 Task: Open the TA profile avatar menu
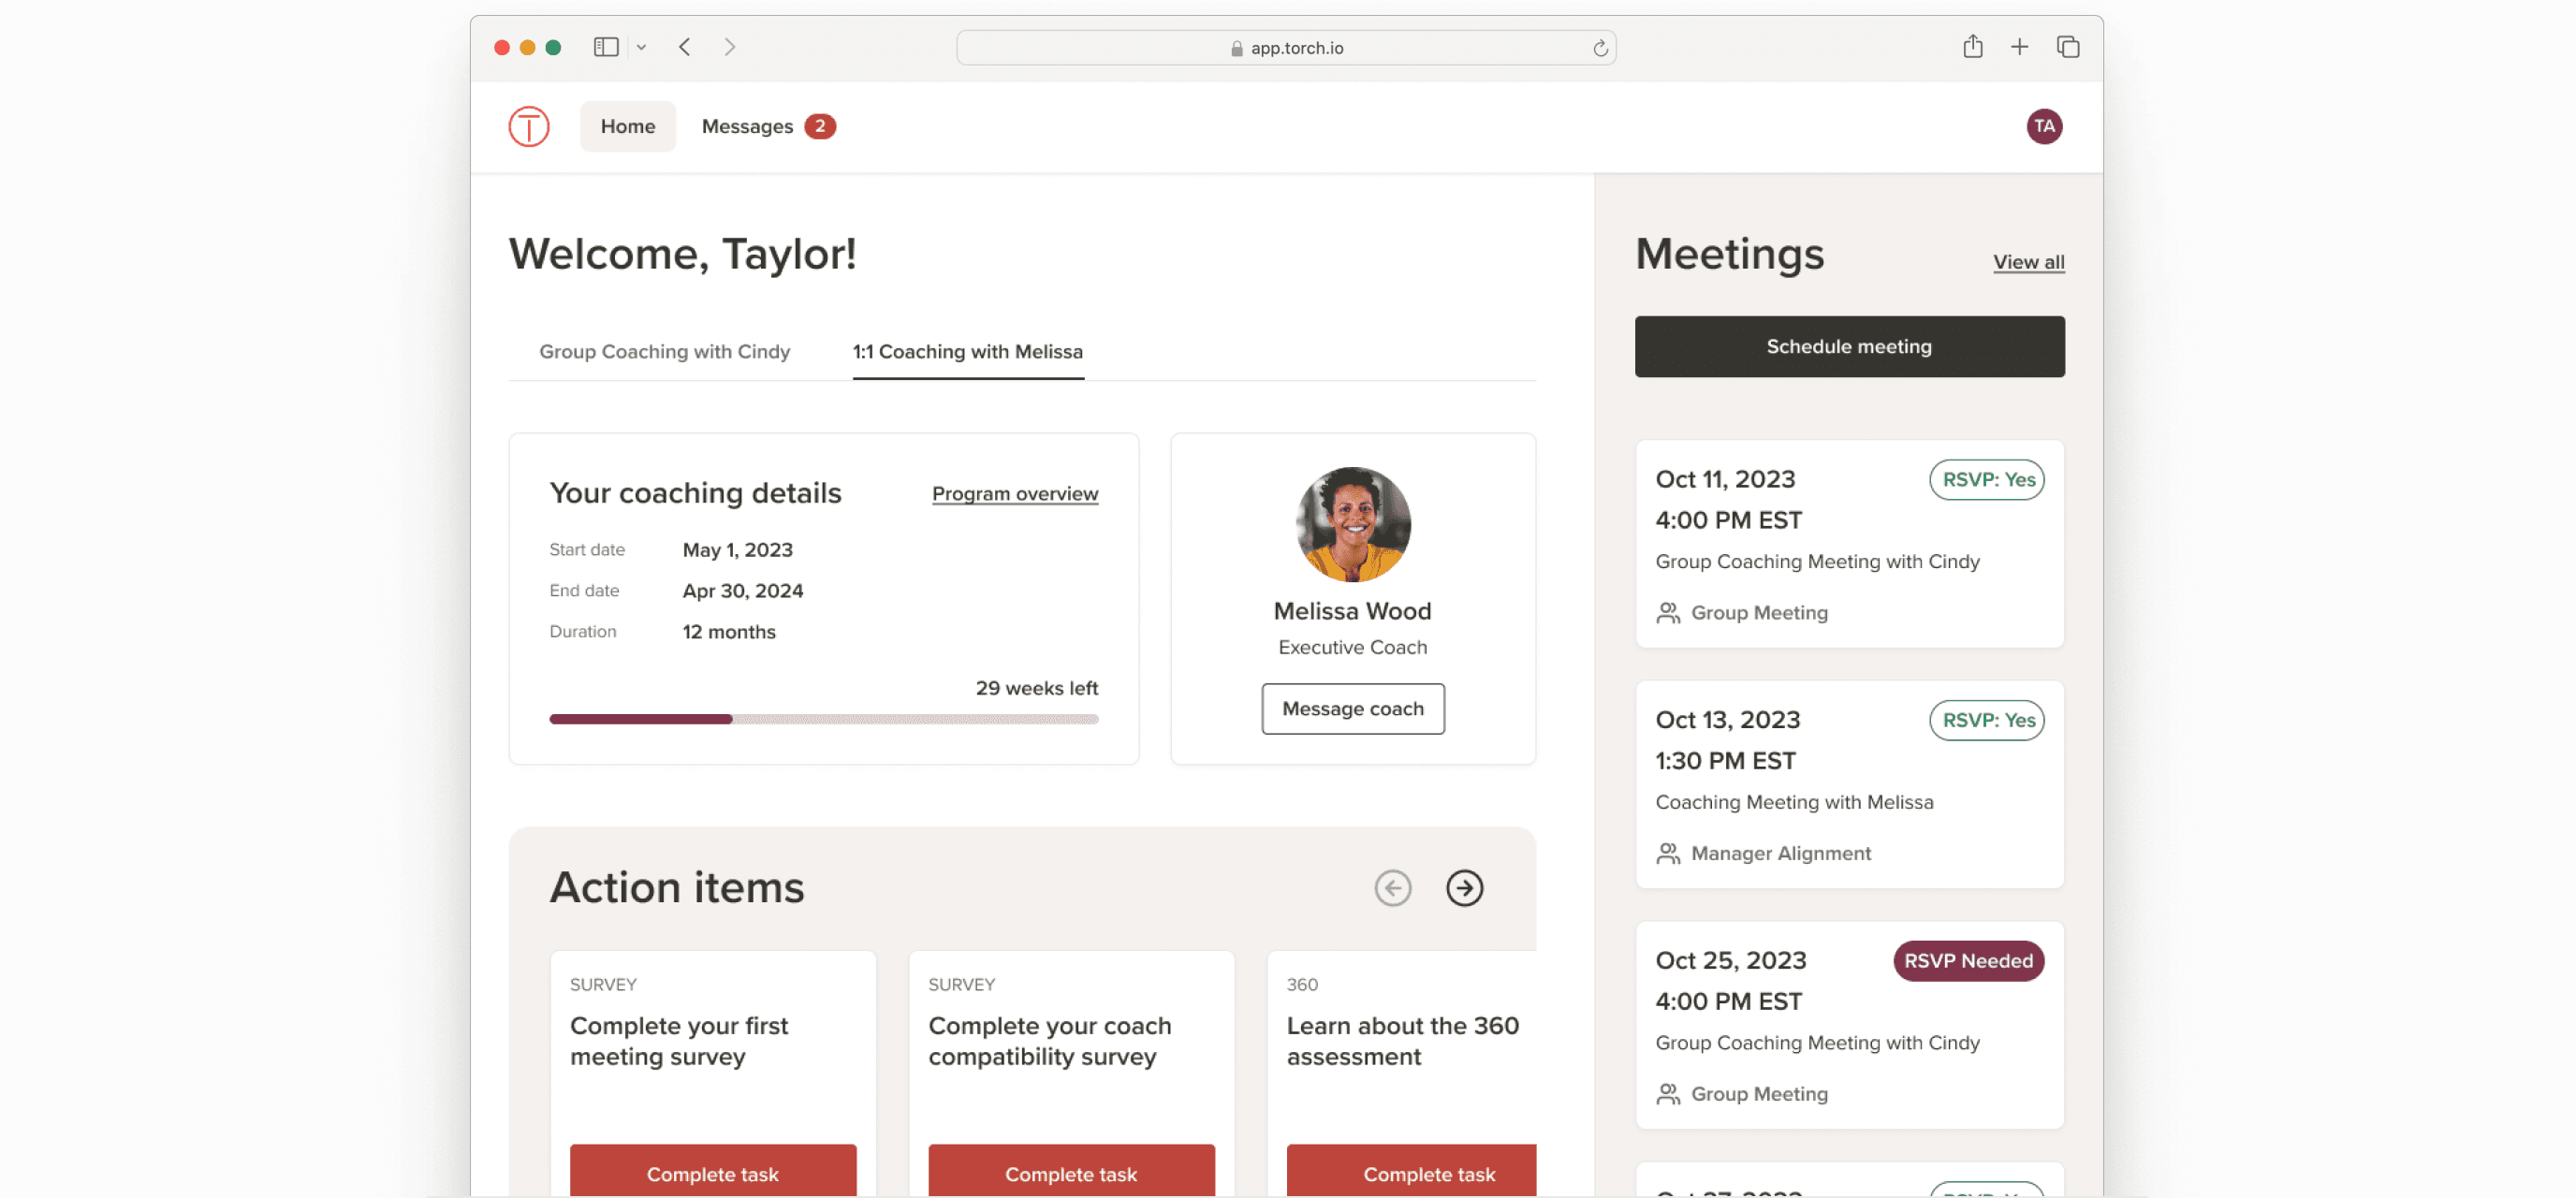(x=2044, y=126)
